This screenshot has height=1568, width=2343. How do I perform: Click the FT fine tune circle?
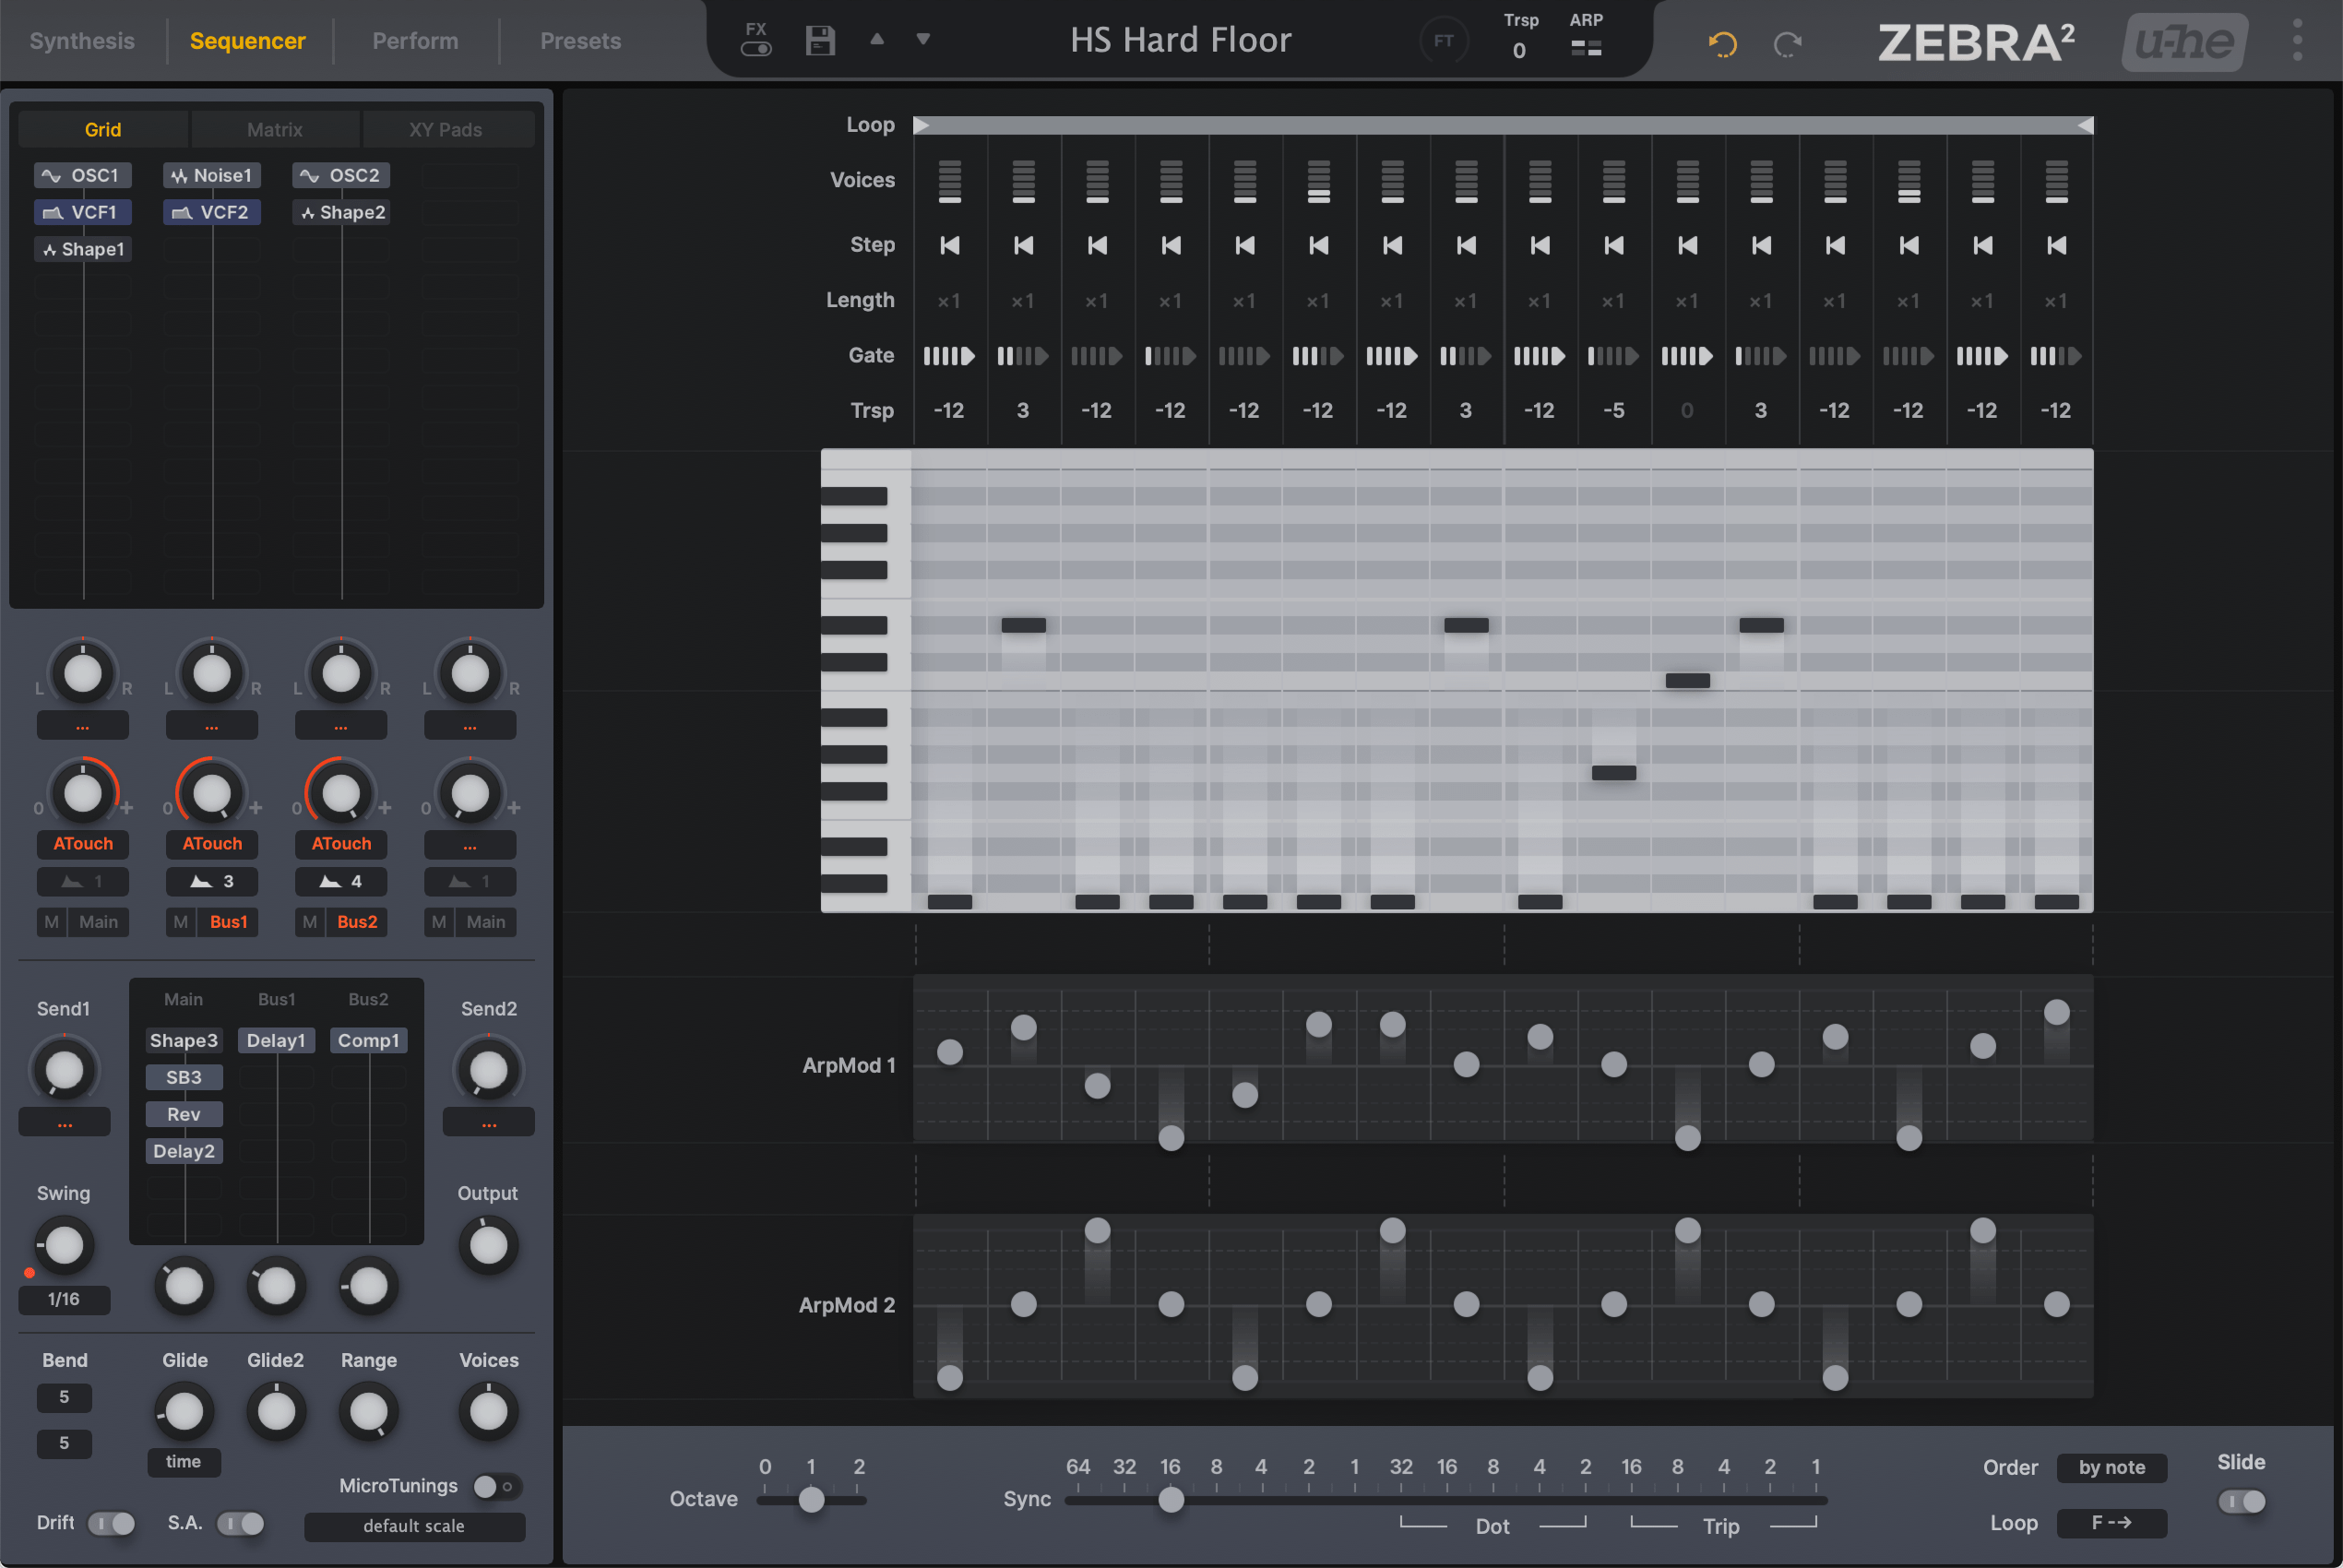tap(1443, 41)
